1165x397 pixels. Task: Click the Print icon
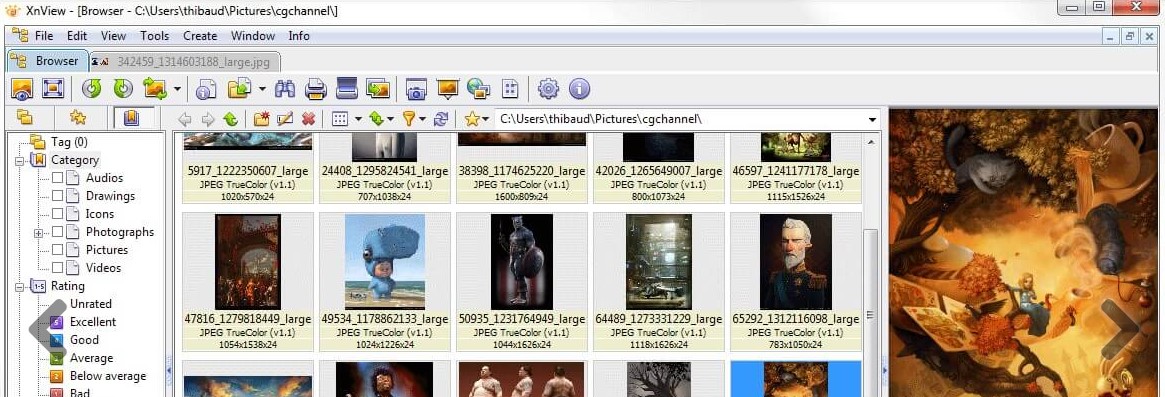[x=316, y=89]
